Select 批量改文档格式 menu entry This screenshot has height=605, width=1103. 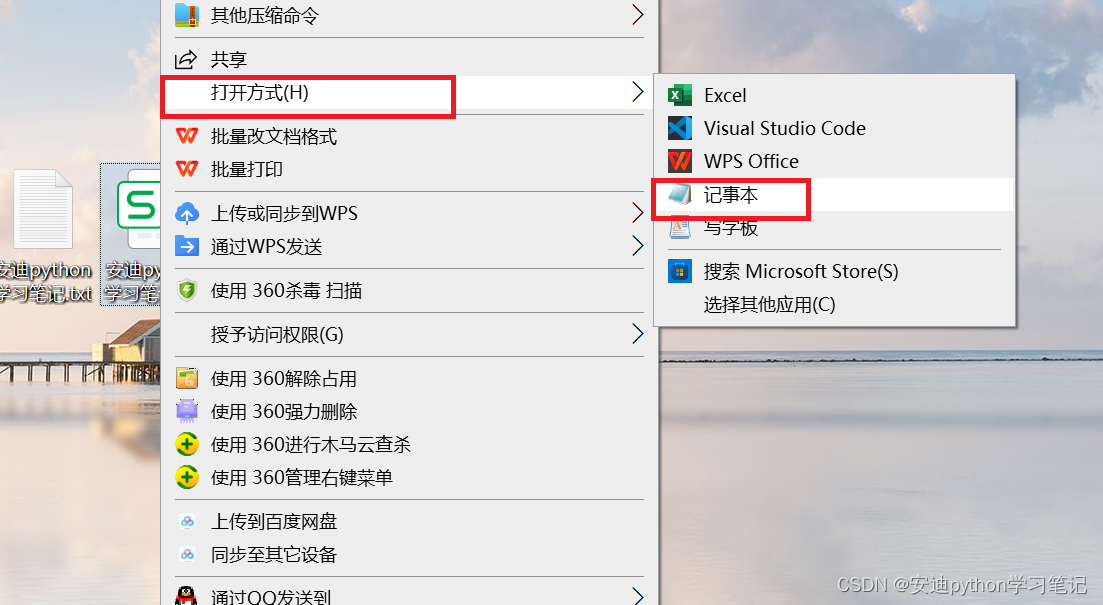coord(409,136)
